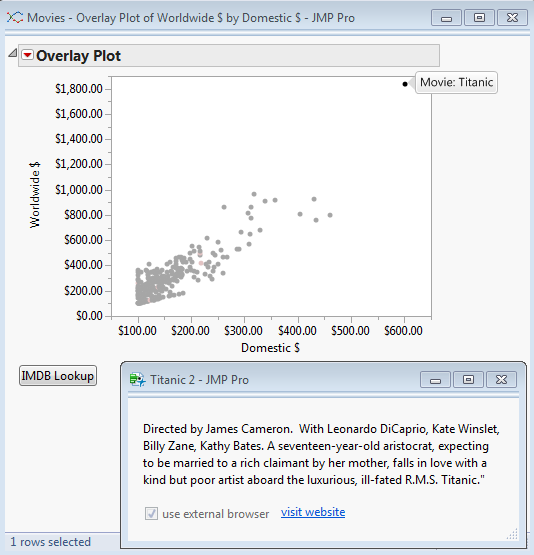Click the IMDB Lookup button
The width and height of the screenshot is (534, 555).
[58, 376]
